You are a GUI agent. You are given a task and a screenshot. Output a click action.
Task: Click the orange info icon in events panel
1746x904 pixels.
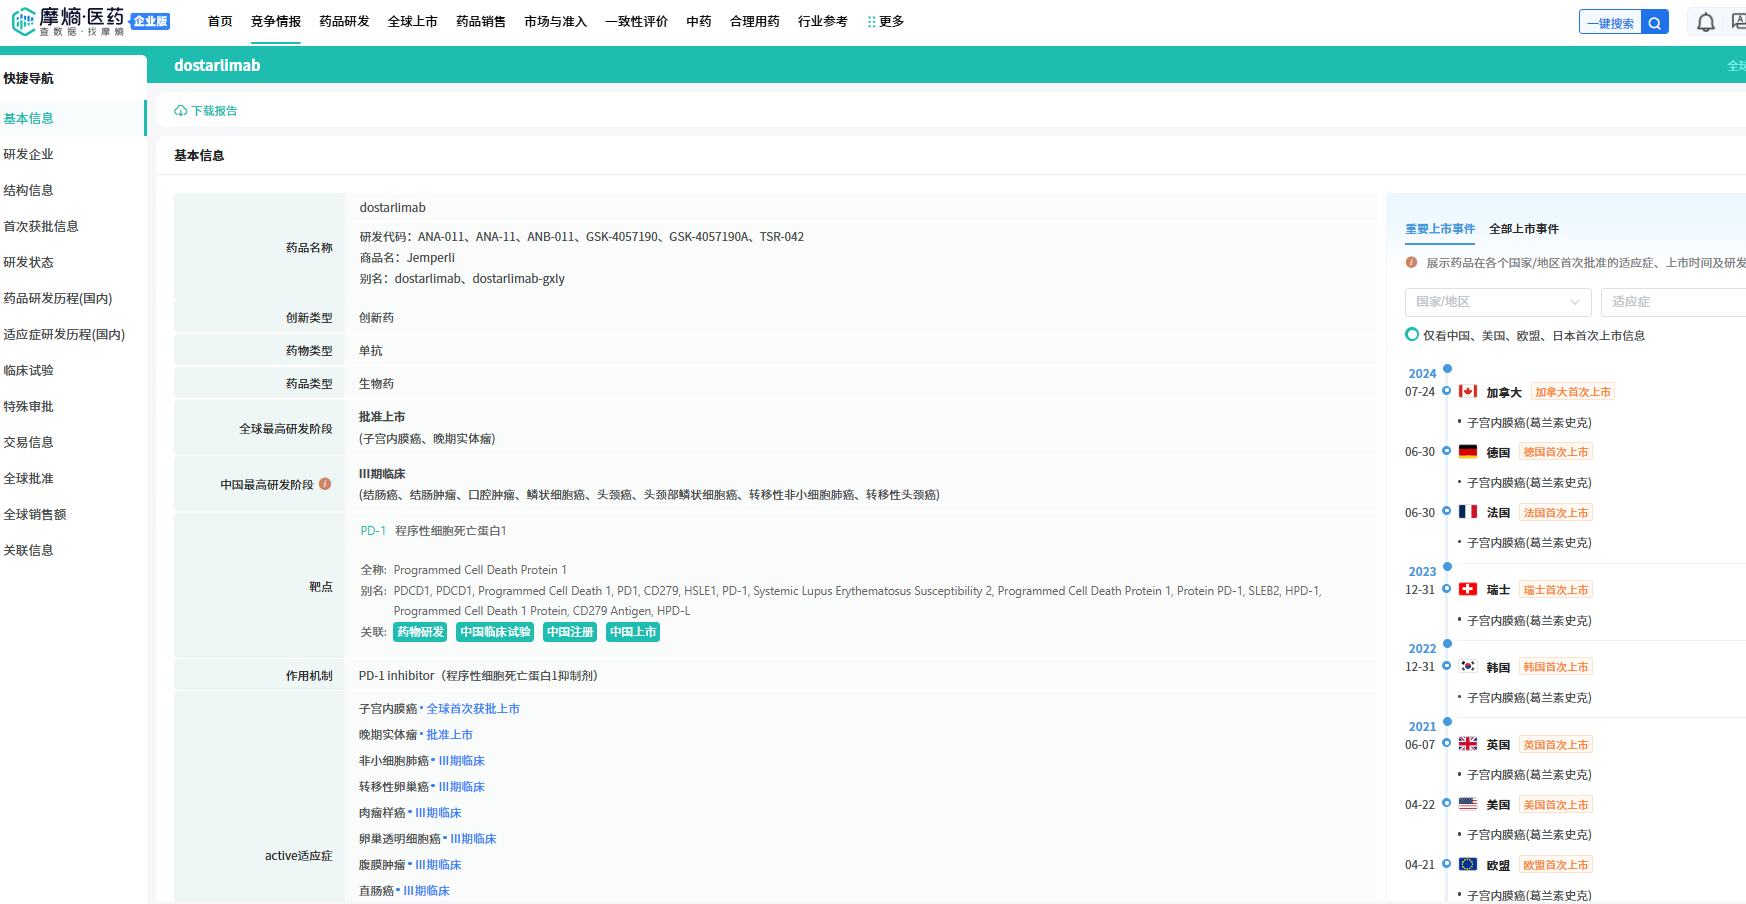(x=1411, y=262)
